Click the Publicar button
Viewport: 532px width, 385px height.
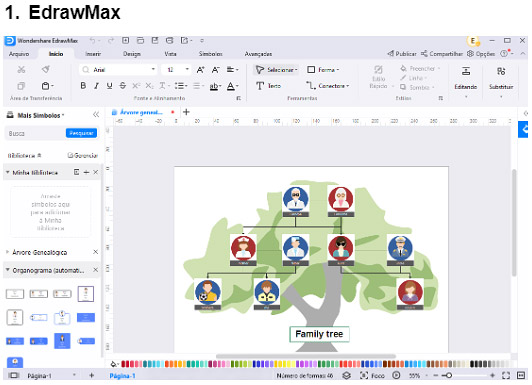coord(402,54)
